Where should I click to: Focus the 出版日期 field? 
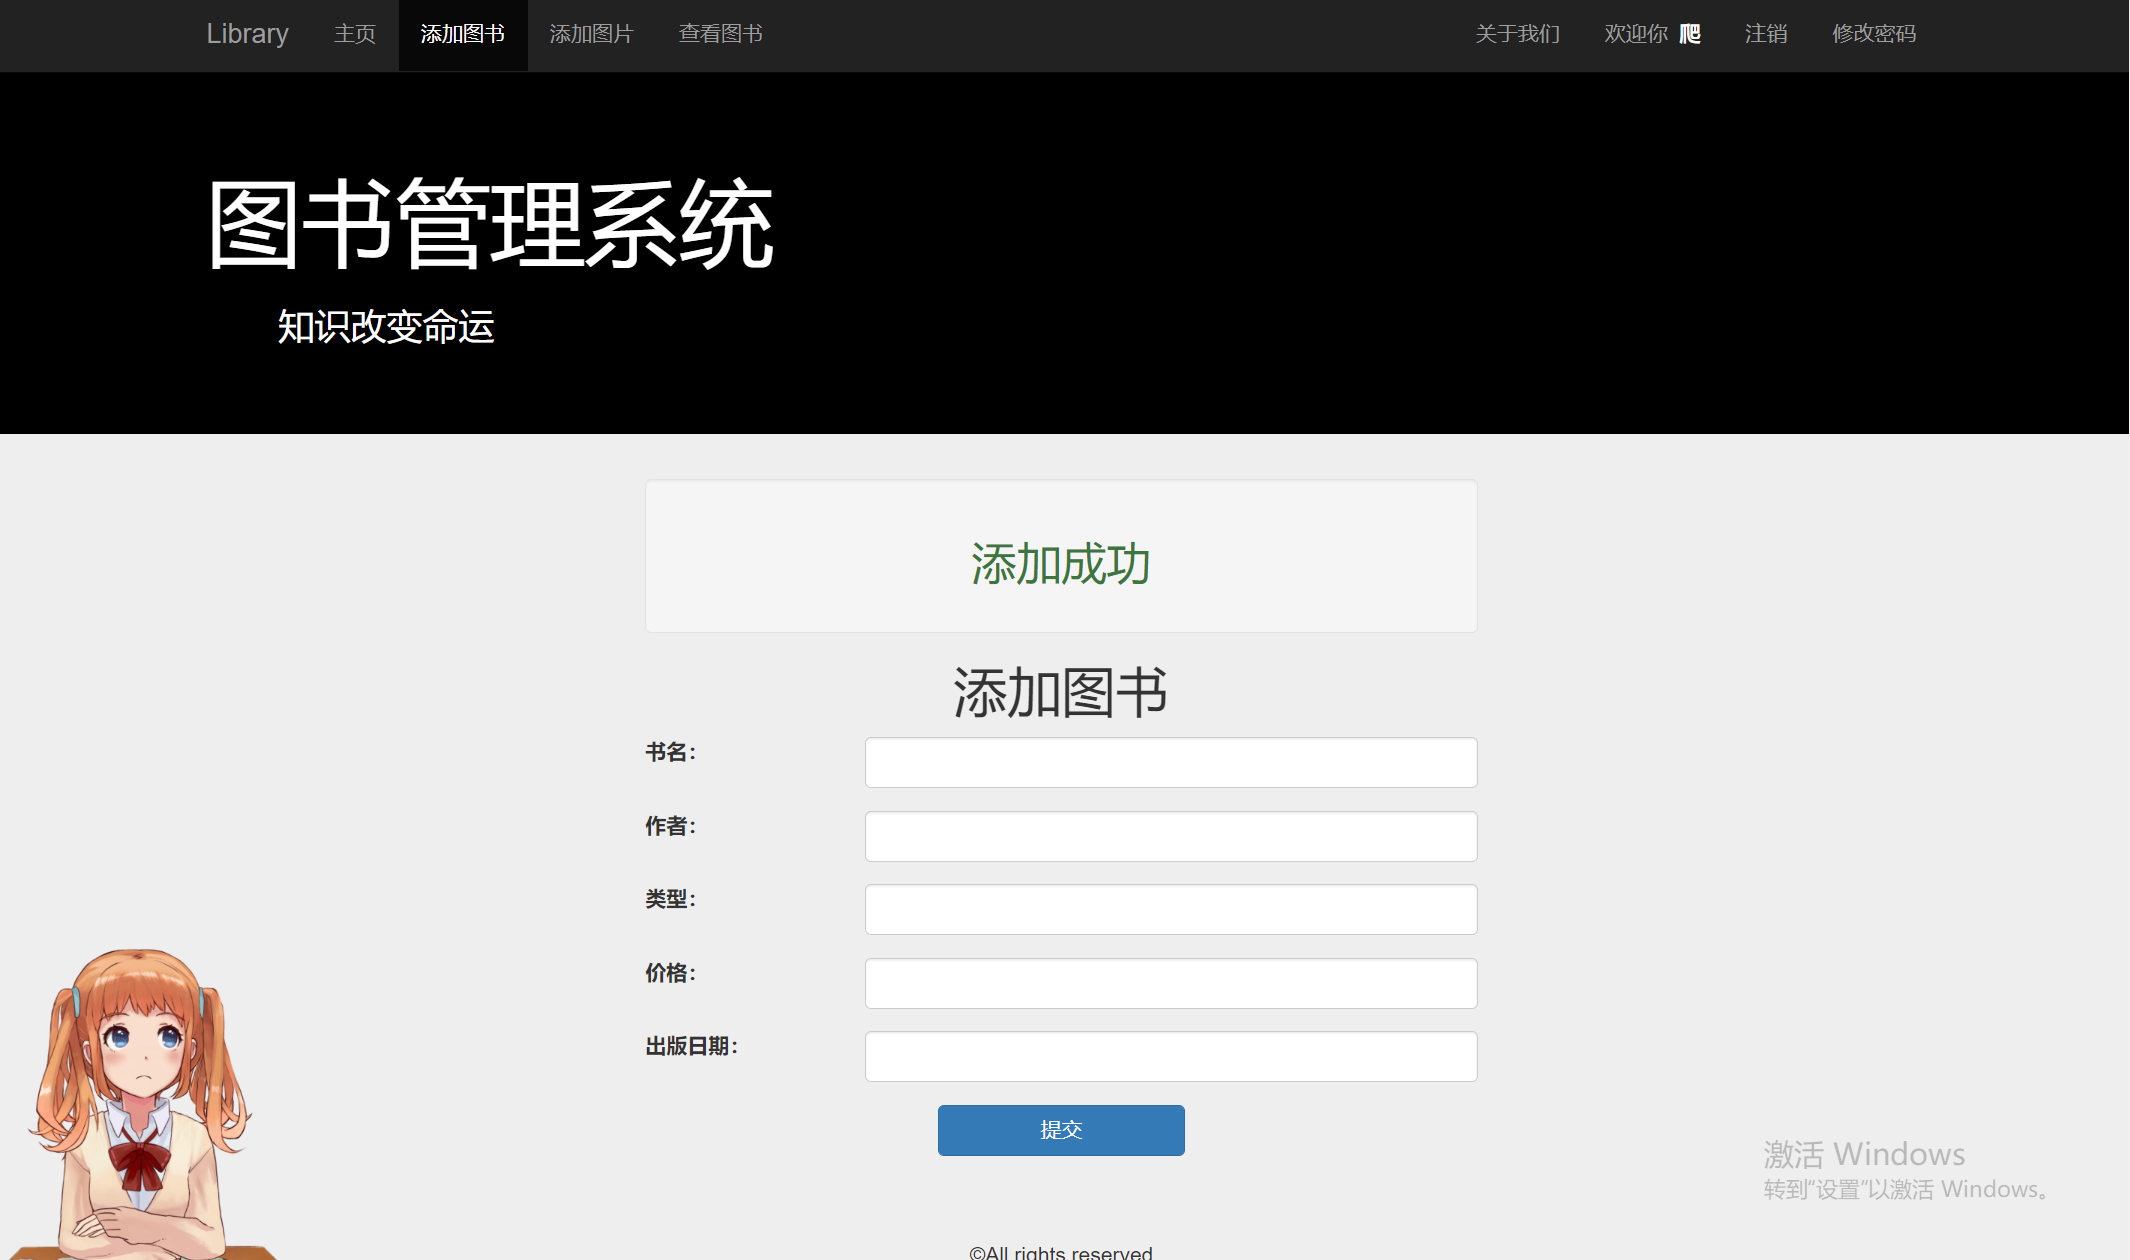tap(1170, 1057)
